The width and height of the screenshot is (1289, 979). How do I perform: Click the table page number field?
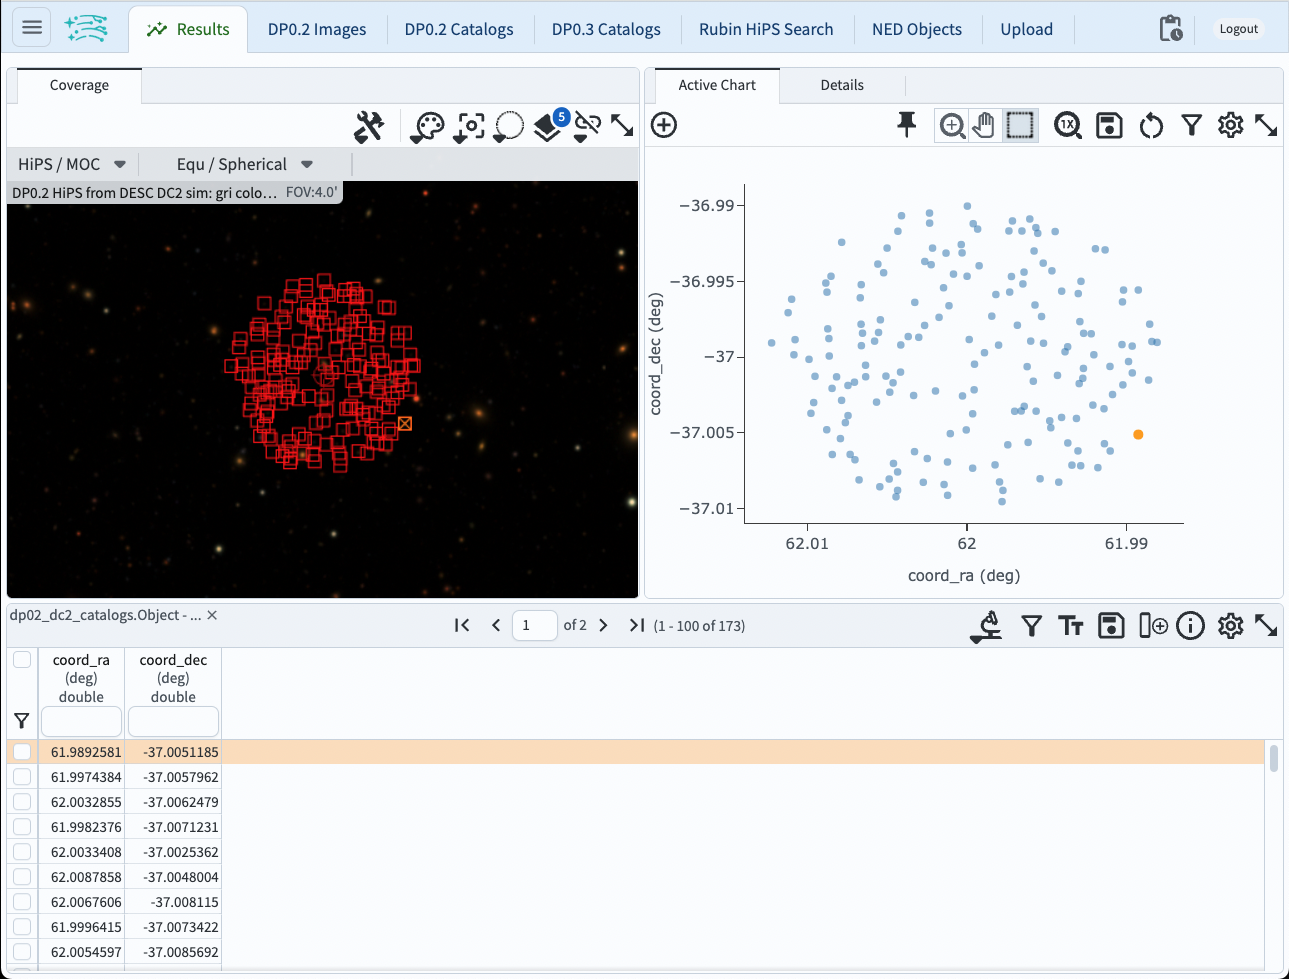[x=534, y=625]
